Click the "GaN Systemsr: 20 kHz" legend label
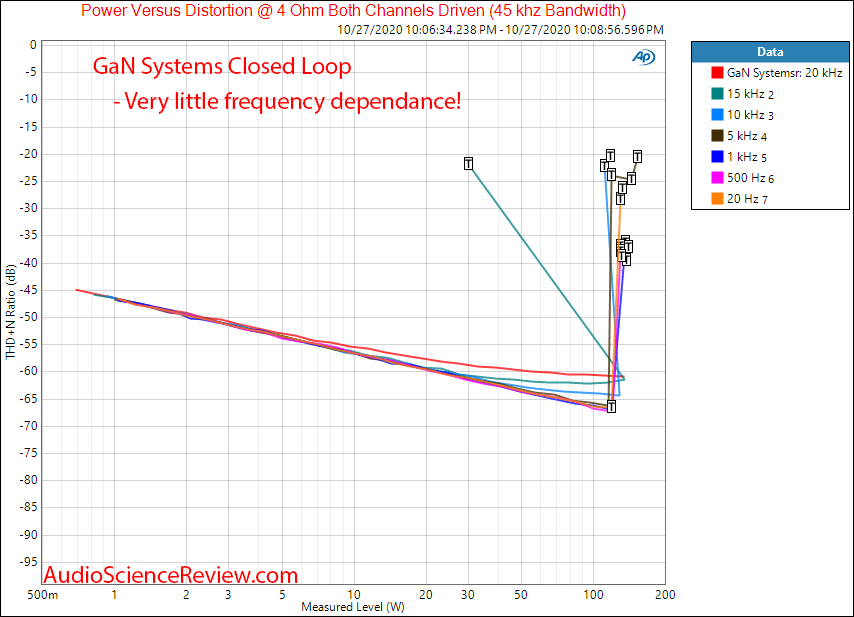The image size is (854, 617). [x=784, y=72]
